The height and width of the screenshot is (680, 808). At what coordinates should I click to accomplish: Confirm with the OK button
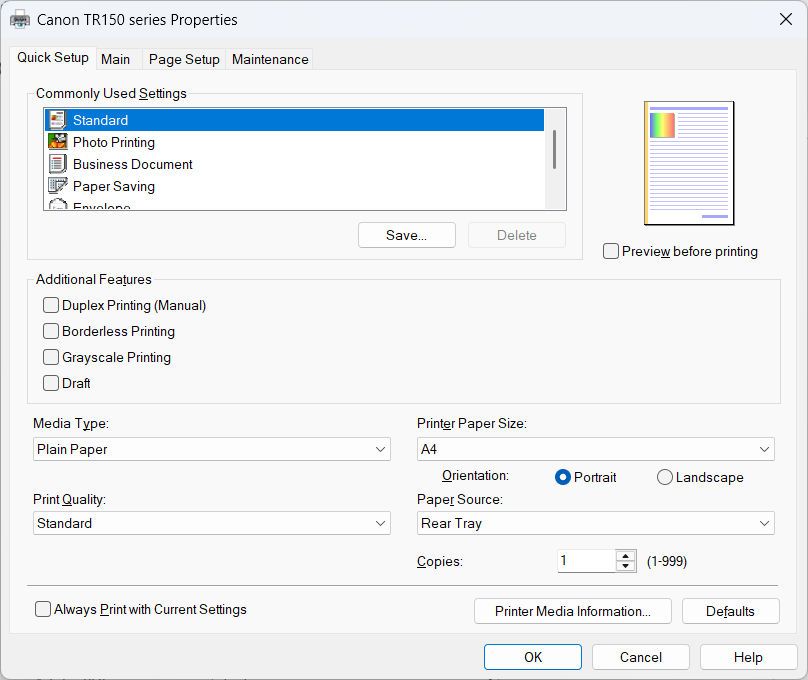[x=533, y=657]
